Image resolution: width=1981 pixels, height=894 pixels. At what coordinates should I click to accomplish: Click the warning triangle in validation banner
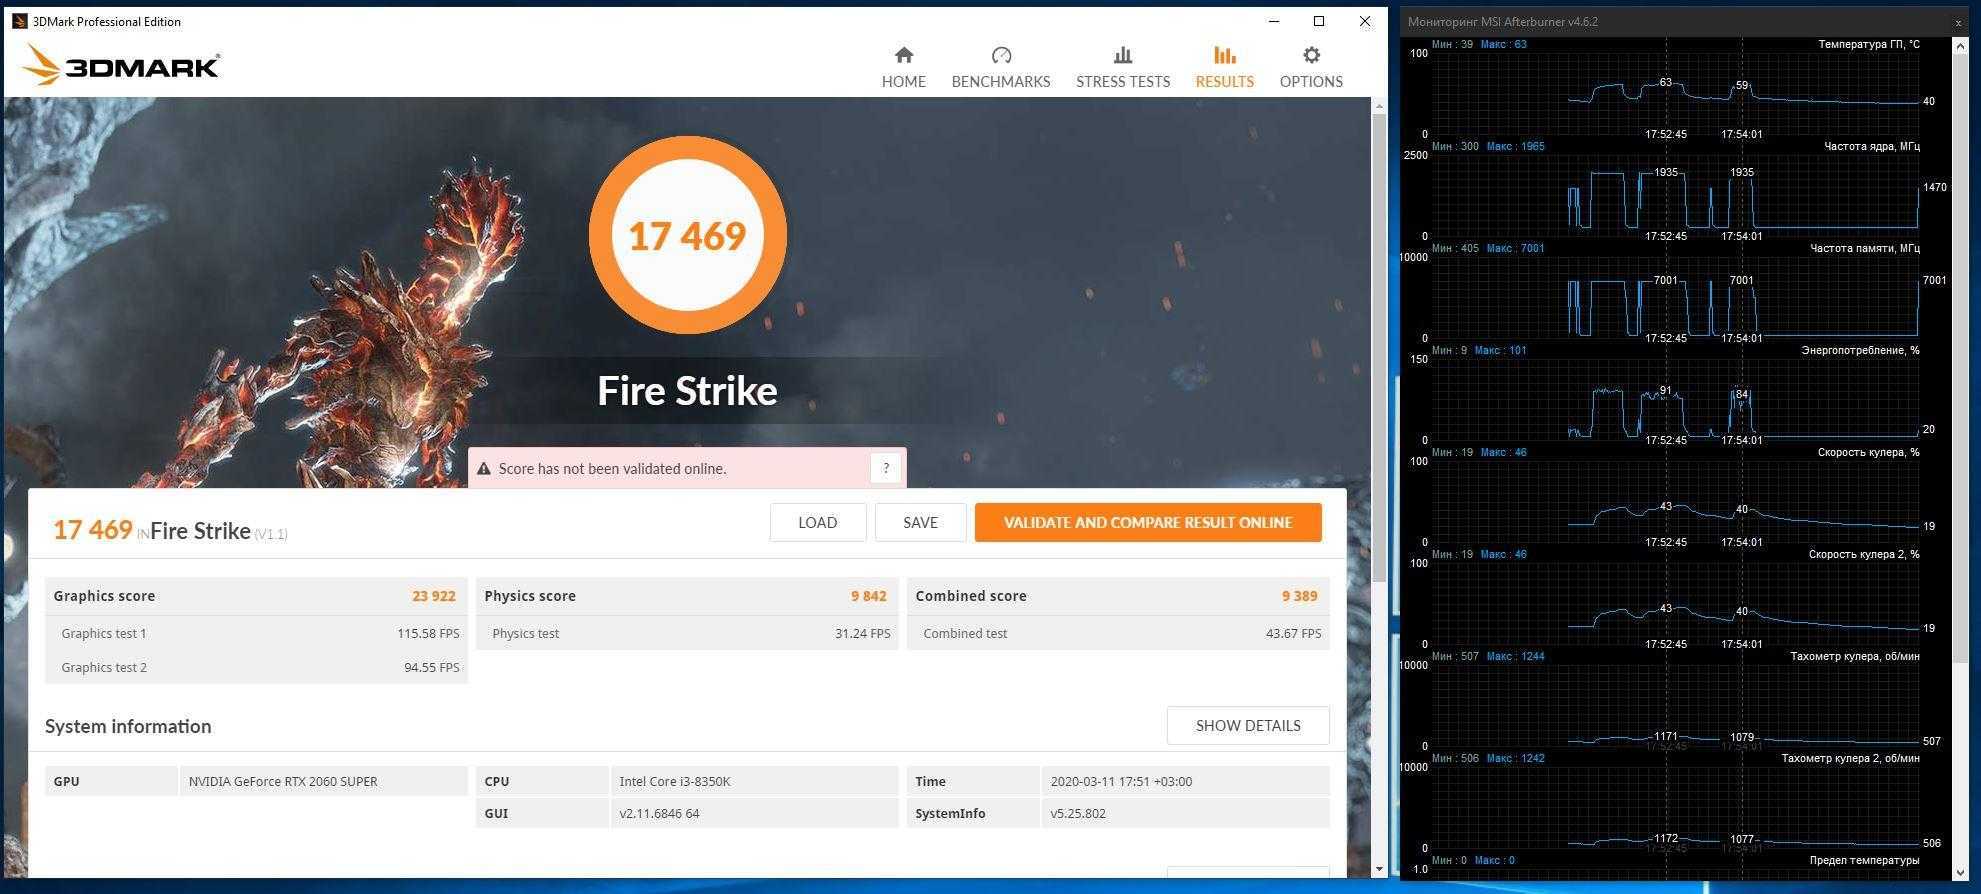[484, 469]
